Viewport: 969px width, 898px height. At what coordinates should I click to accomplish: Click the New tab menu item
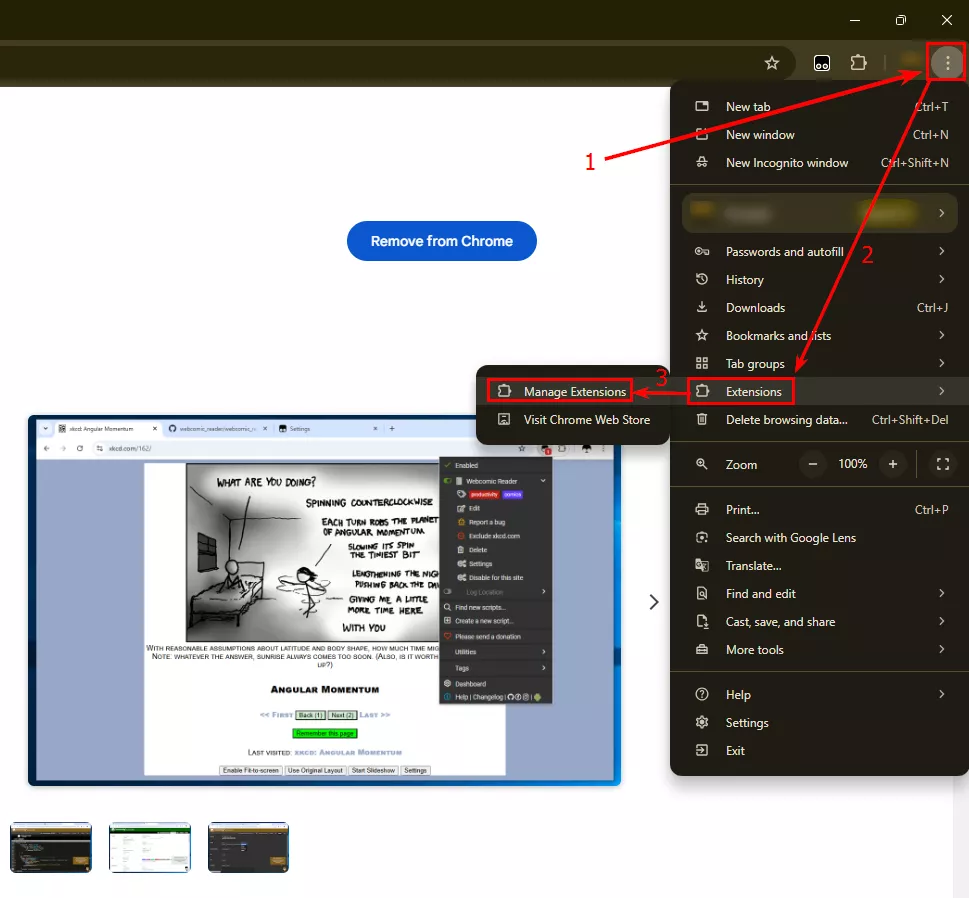(819, 106)
